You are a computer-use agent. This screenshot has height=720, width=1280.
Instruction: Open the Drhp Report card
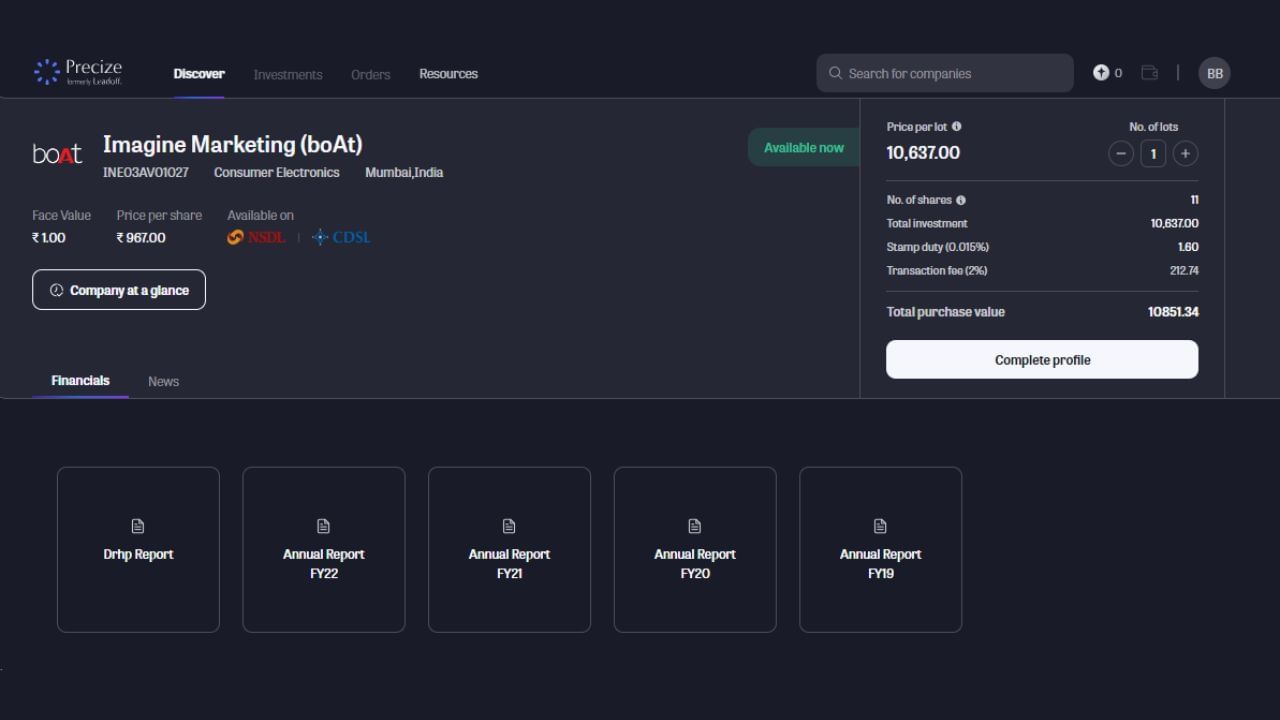click(138, 549)
